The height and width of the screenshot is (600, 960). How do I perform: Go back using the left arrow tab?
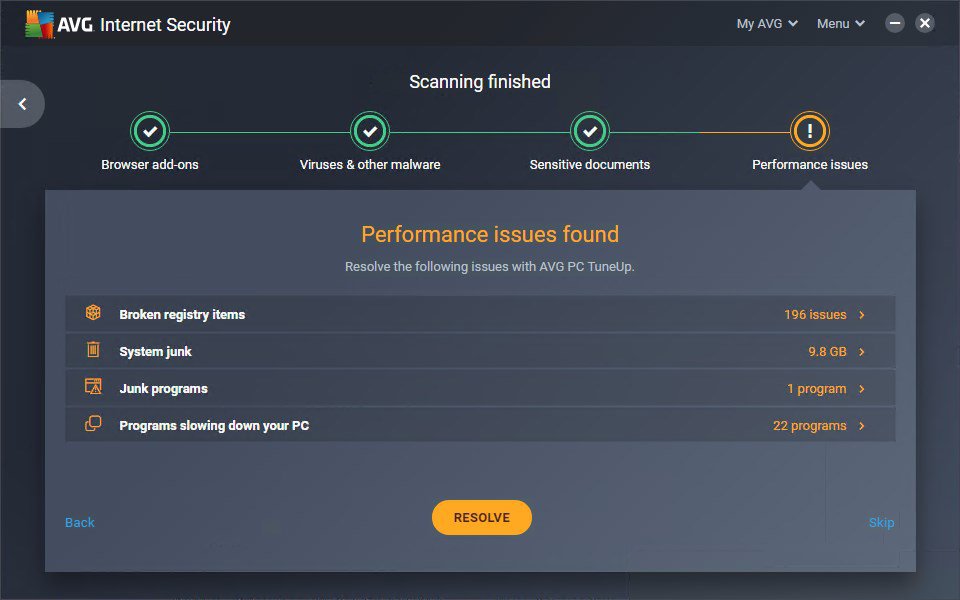click(22, 104)
